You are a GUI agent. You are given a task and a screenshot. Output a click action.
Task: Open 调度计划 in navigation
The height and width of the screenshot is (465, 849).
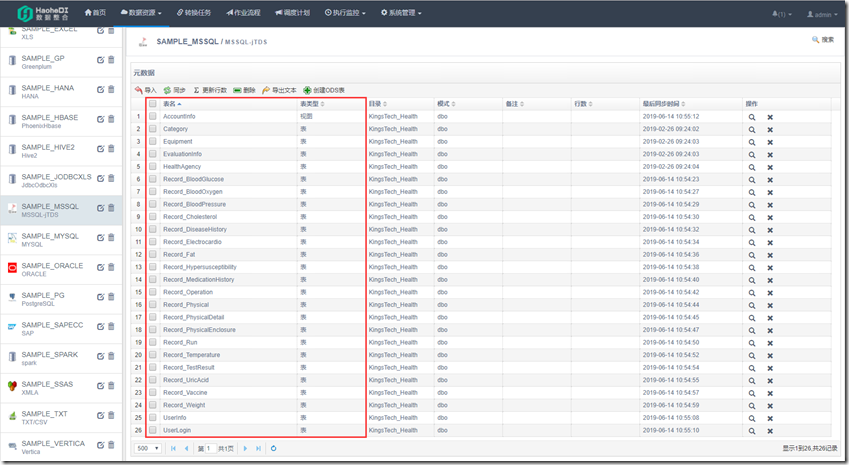[292, 12]
